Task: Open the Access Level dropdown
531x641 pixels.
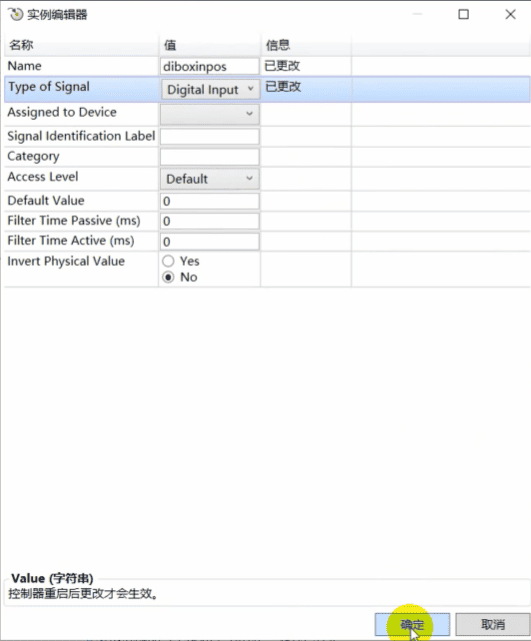Action: (x=210, y=179)
